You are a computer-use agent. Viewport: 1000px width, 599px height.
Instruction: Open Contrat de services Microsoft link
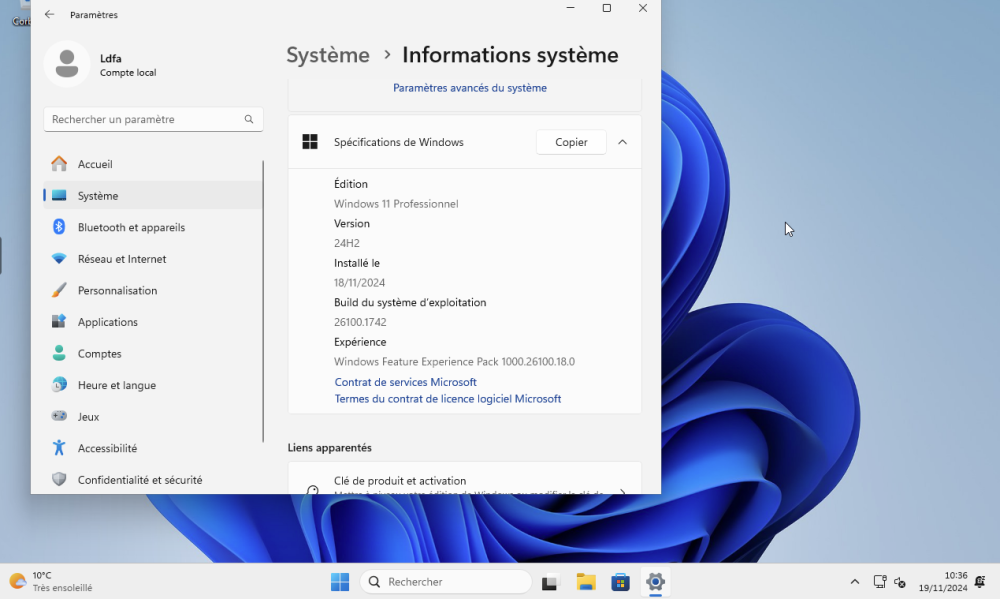[405, 382]
